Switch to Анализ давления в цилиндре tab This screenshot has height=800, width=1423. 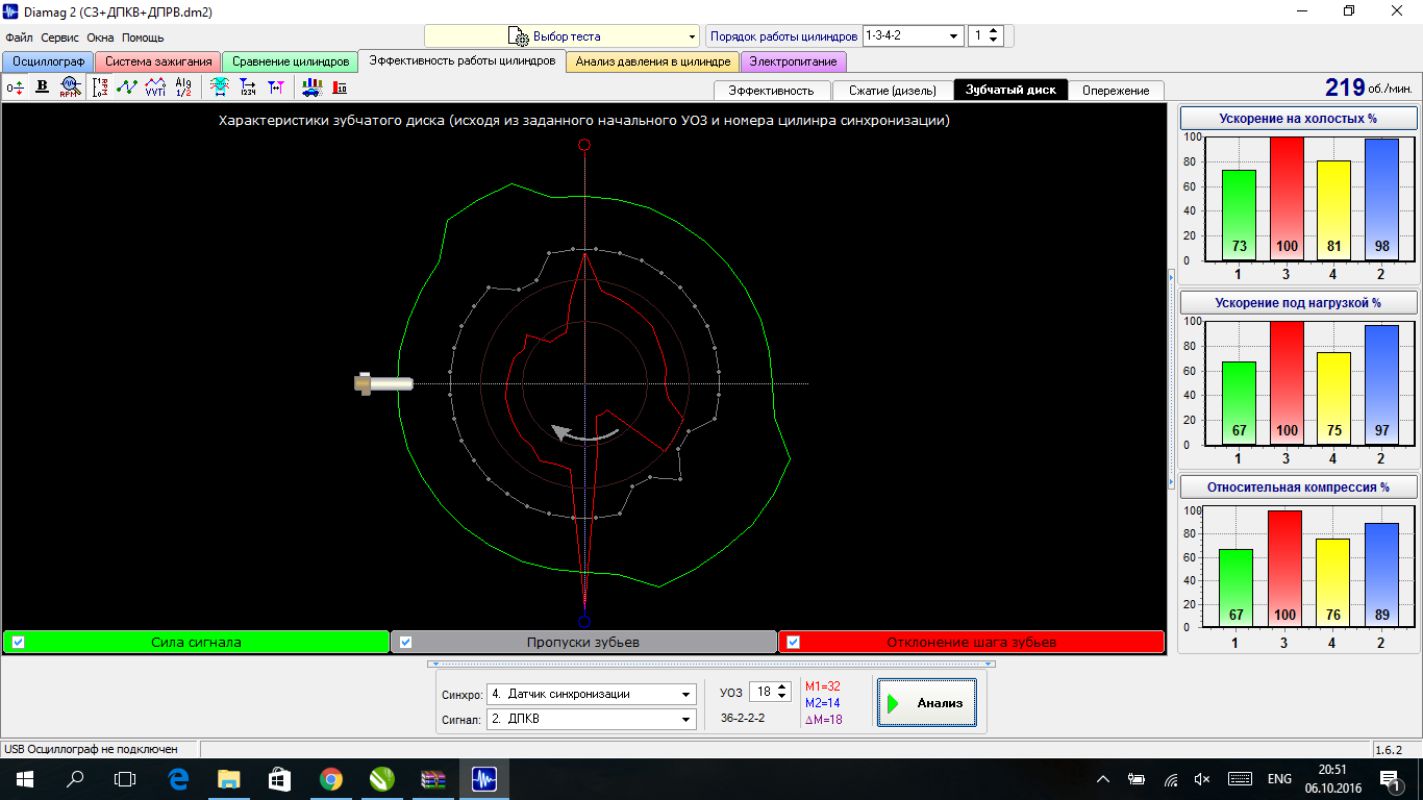(x=653, y=62)
